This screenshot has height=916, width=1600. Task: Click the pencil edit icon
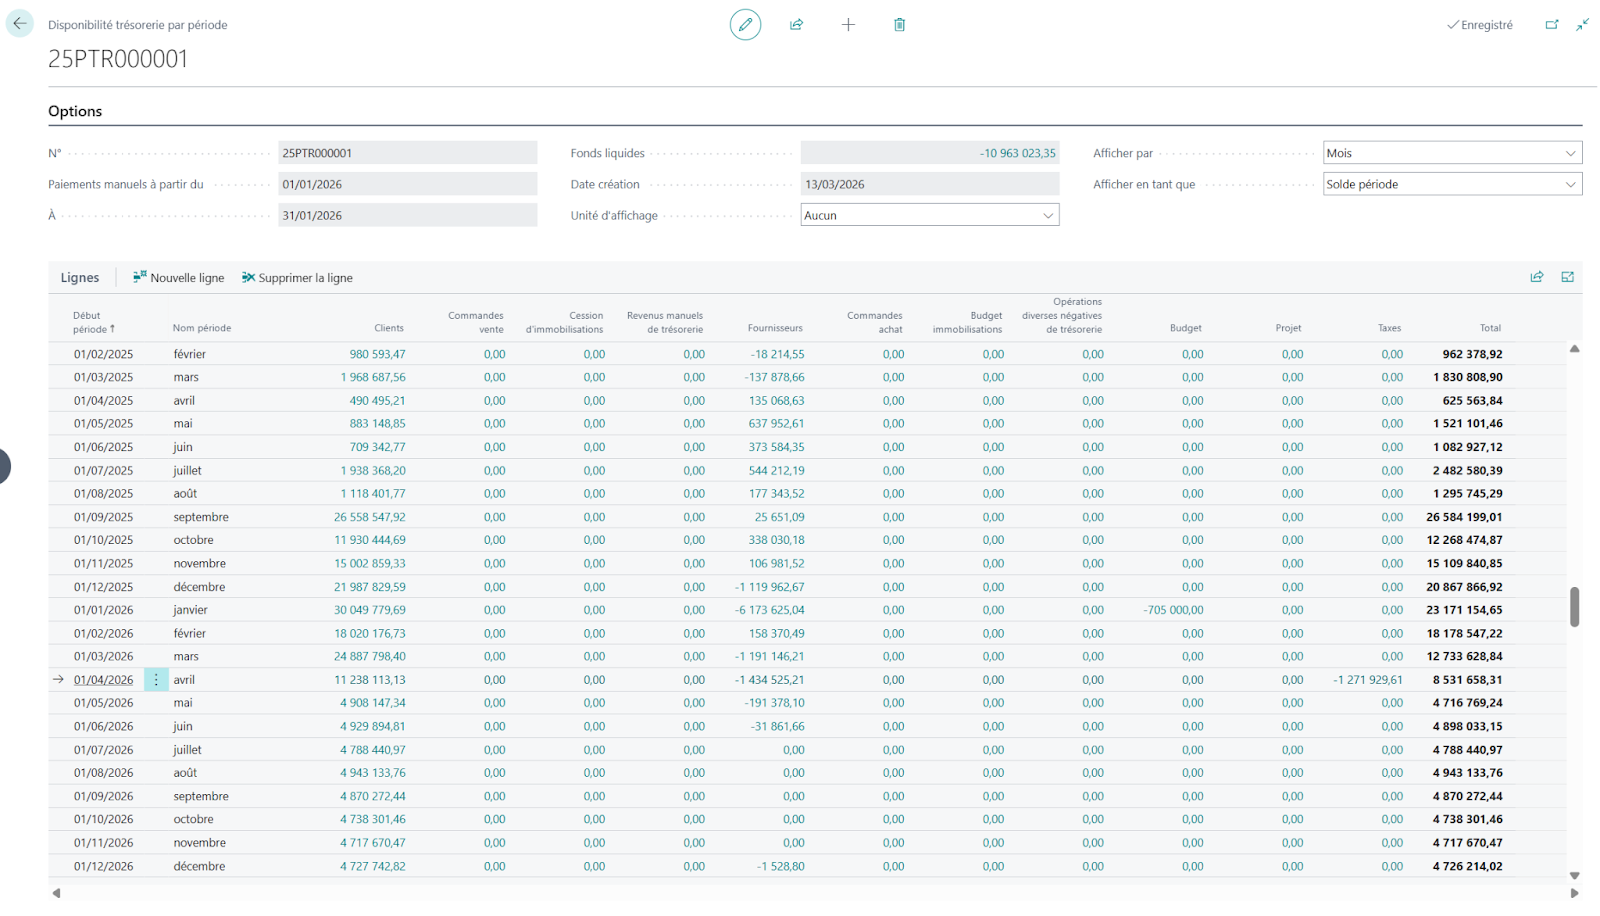tap(745, 25)
